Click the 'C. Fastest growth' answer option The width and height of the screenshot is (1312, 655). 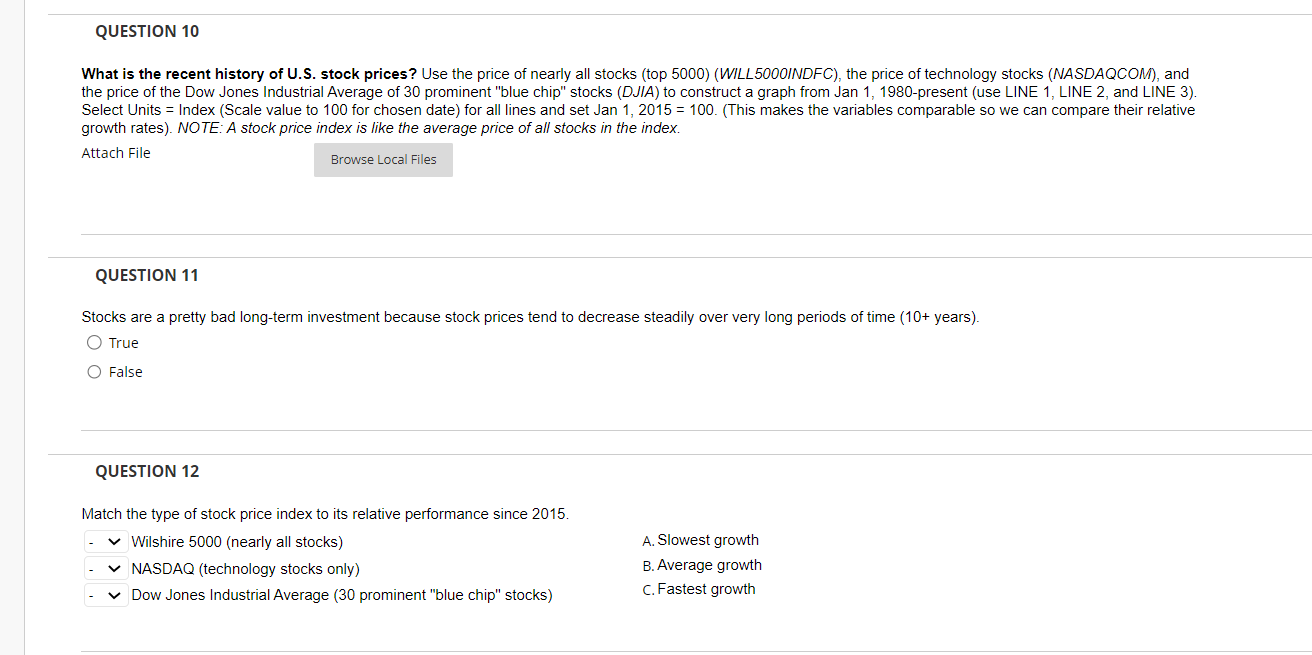(x=699, y=589)
